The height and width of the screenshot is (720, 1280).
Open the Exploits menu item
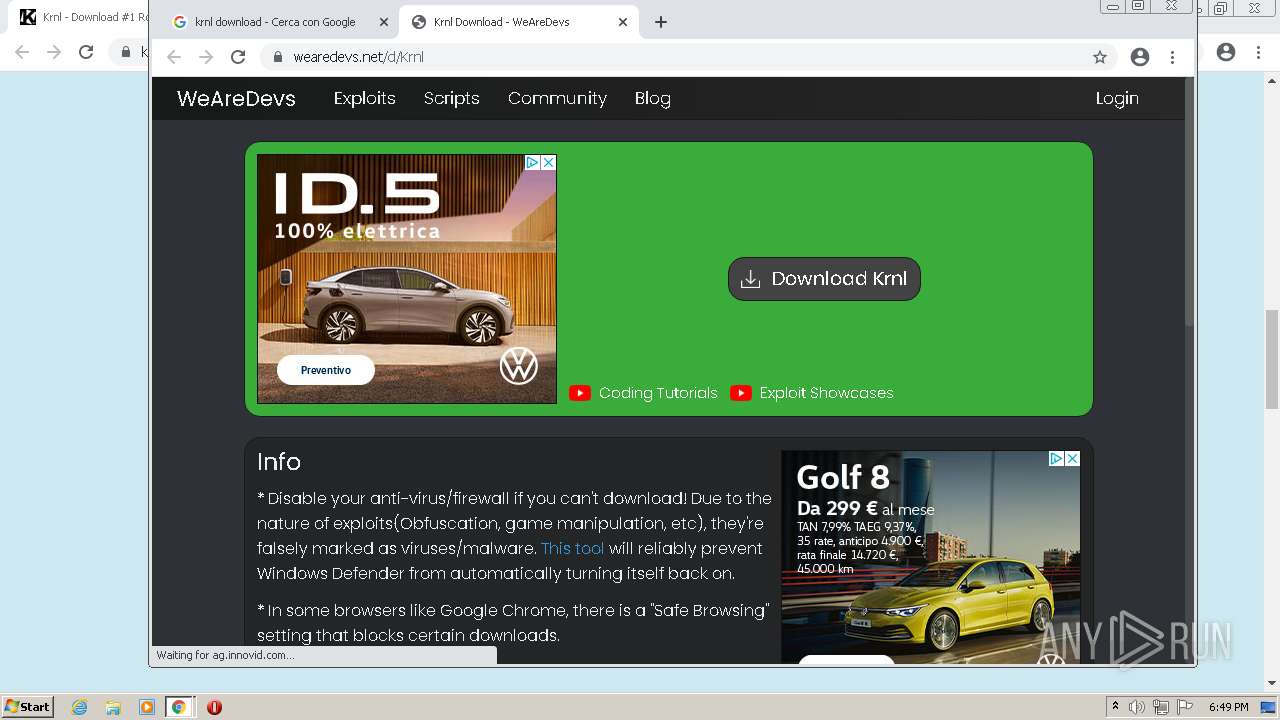click(364, 98)
